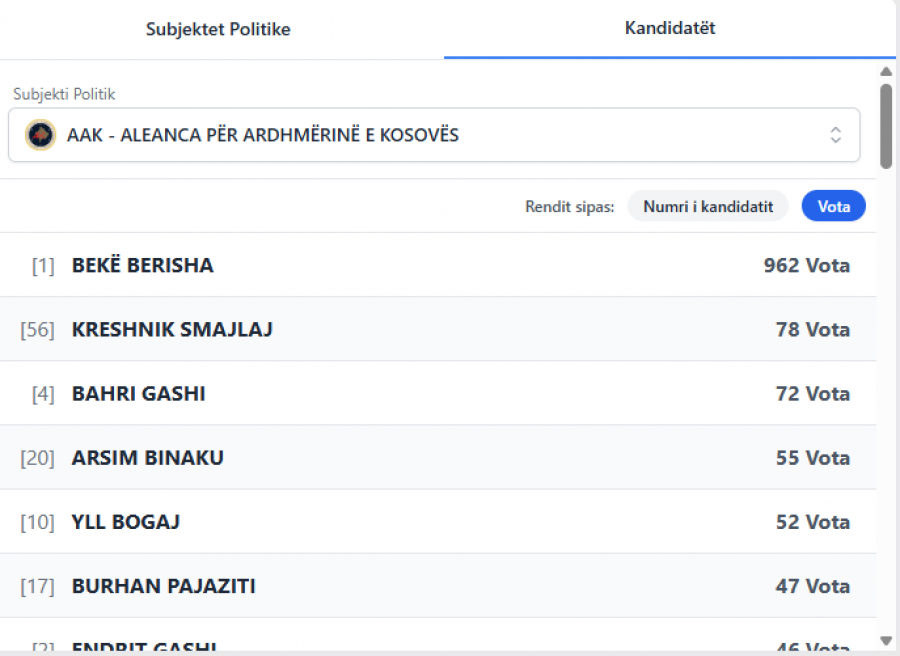The width and height of the screenshot is (900, 656).
Task: Switch to the Subjektet Politike tab
Action: coord(218,29)
